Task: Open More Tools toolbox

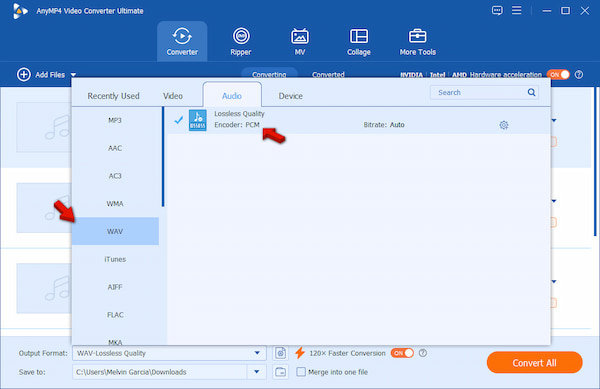Action: pyautogui.click(x=417, y=41)
